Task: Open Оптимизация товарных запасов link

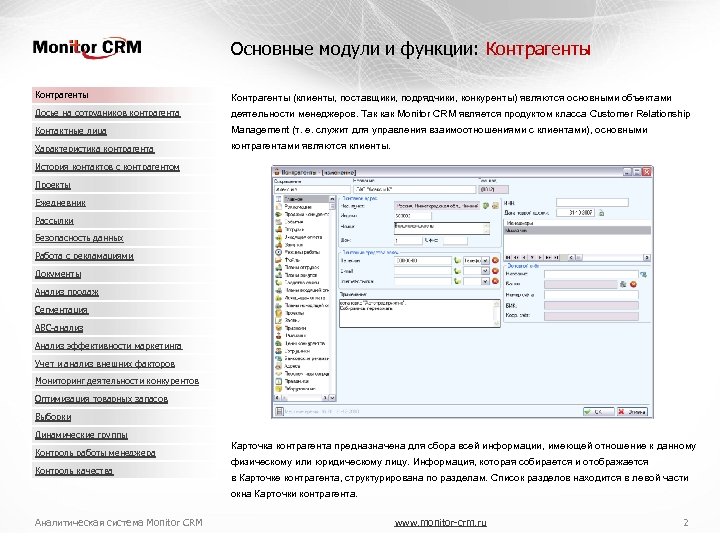Action: click(101, 399)
